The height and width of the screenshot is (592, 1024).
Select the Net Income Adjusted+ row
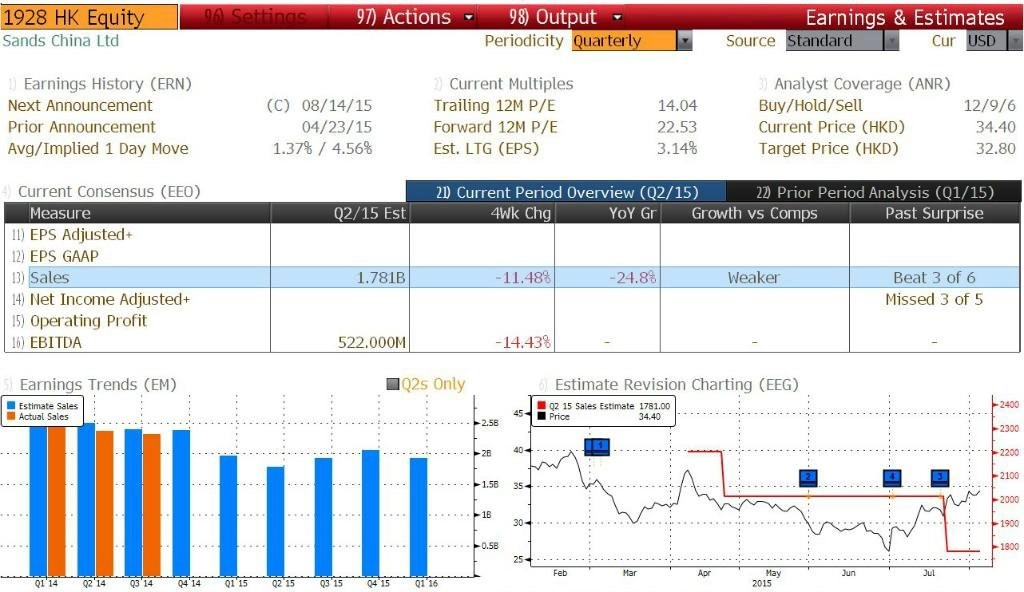pyautogui.click(x=512, y=299)
